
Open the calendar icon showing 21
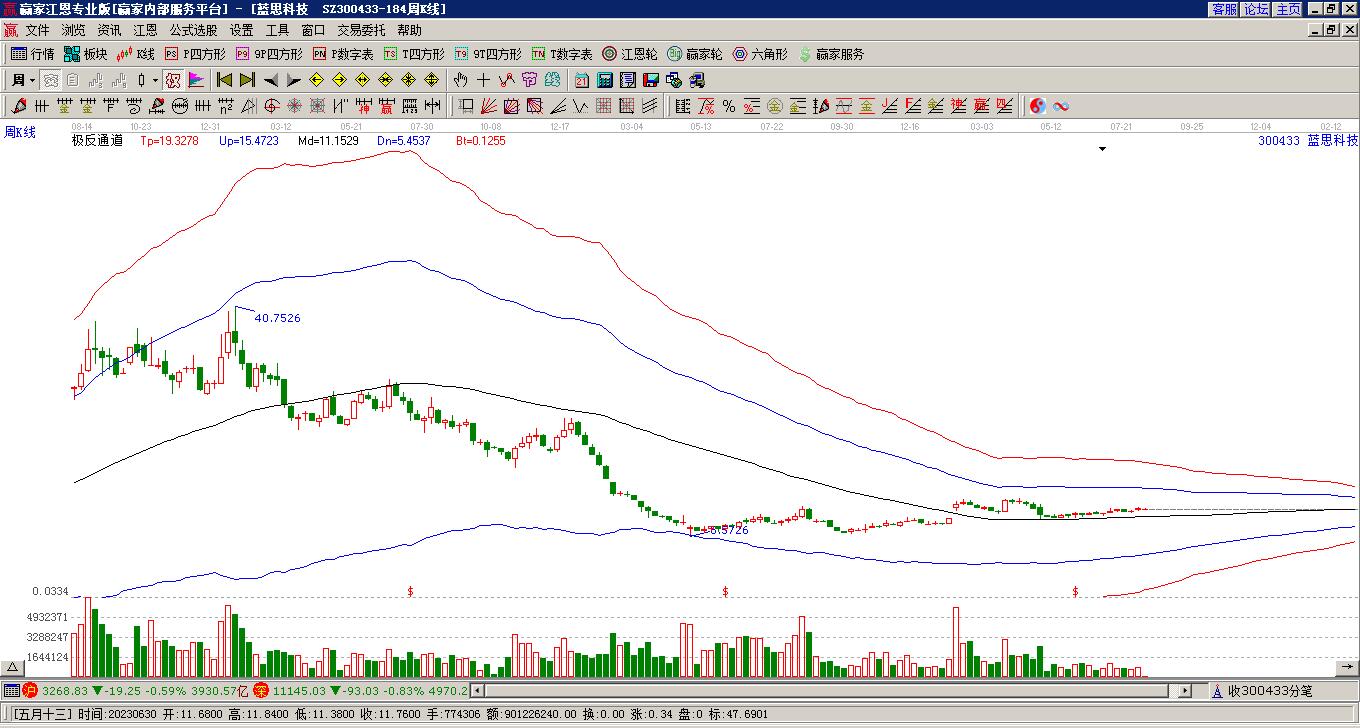tap(582, 80)
